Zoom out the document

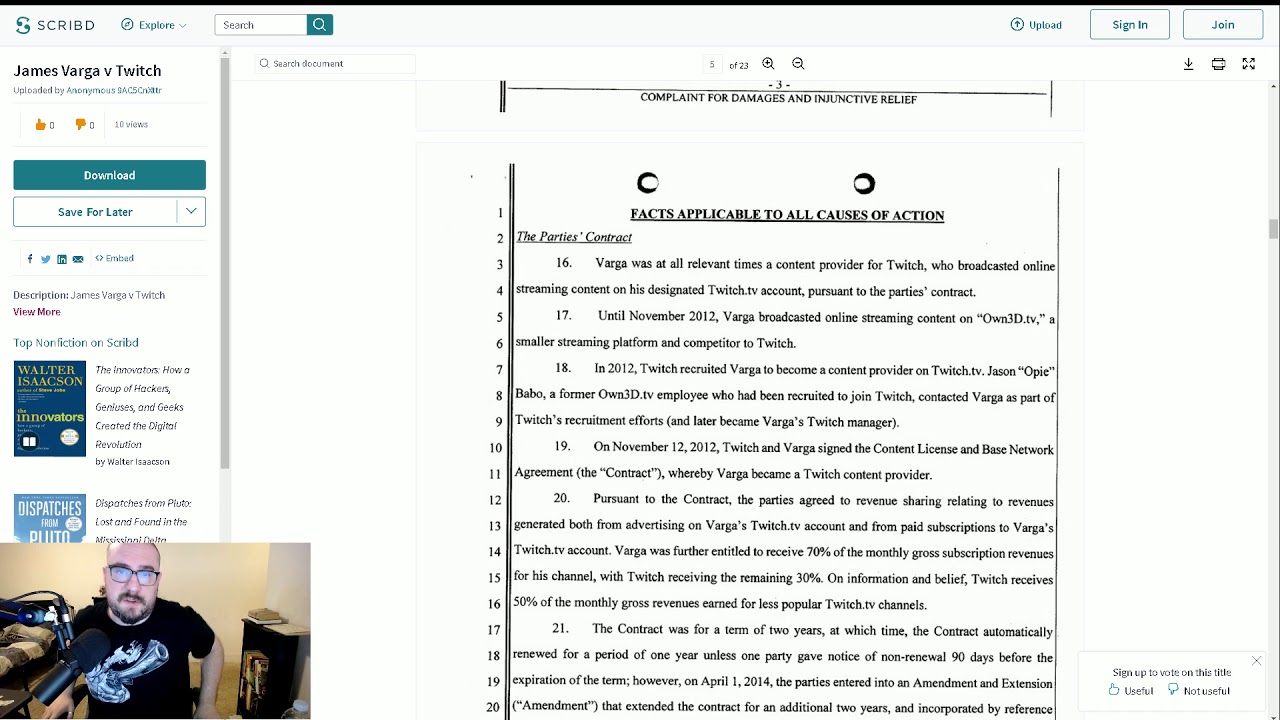click(x=798, y=64)
